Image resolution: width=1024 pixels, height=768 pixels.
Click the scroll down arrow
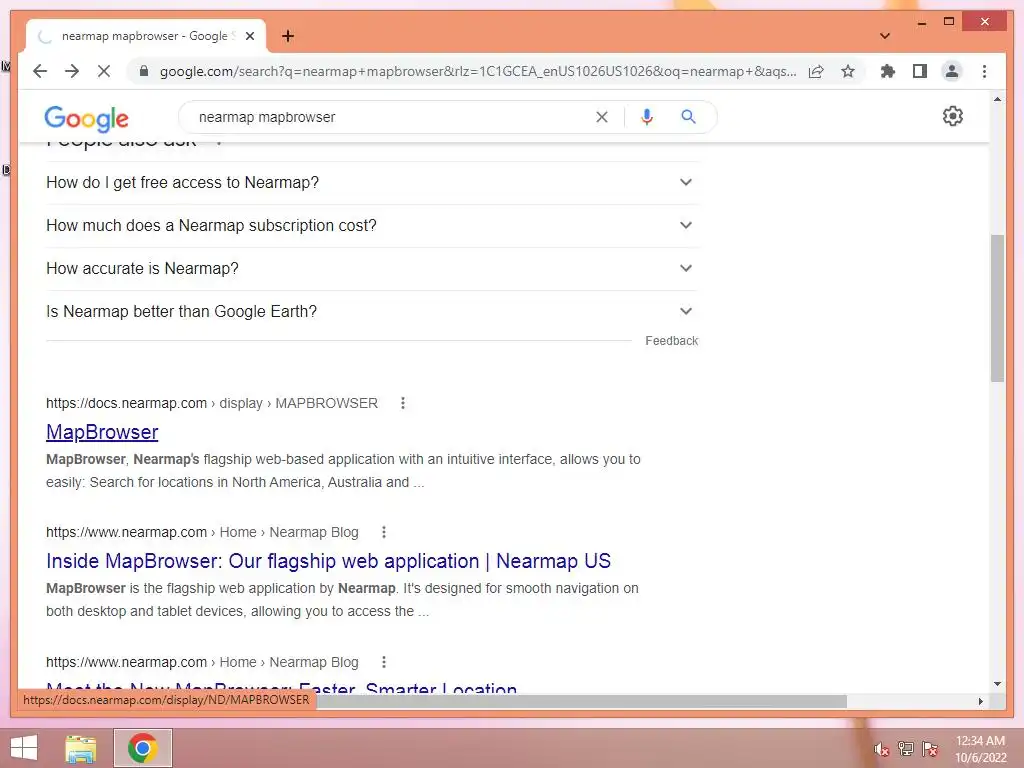pyautogui.click(x=997, y=684)
